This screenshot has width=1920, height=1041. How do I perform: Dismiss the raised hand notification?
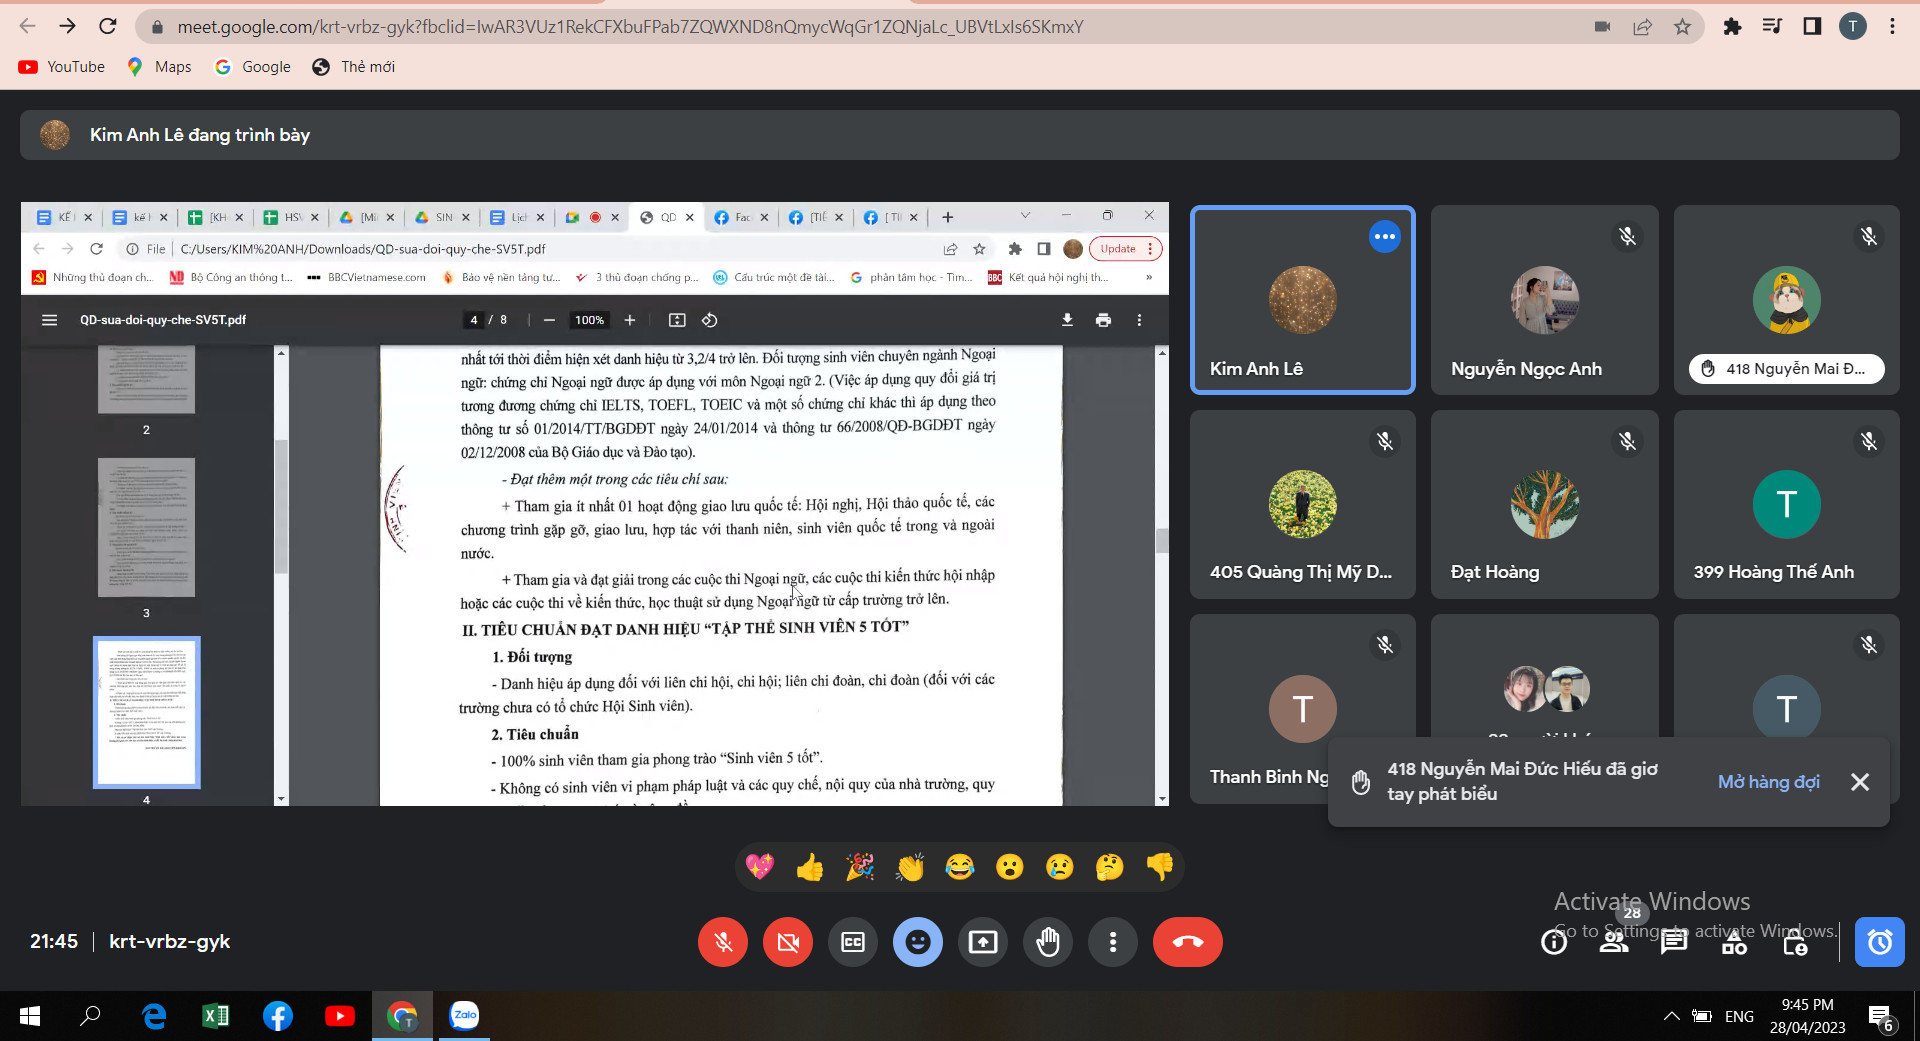1860,782
